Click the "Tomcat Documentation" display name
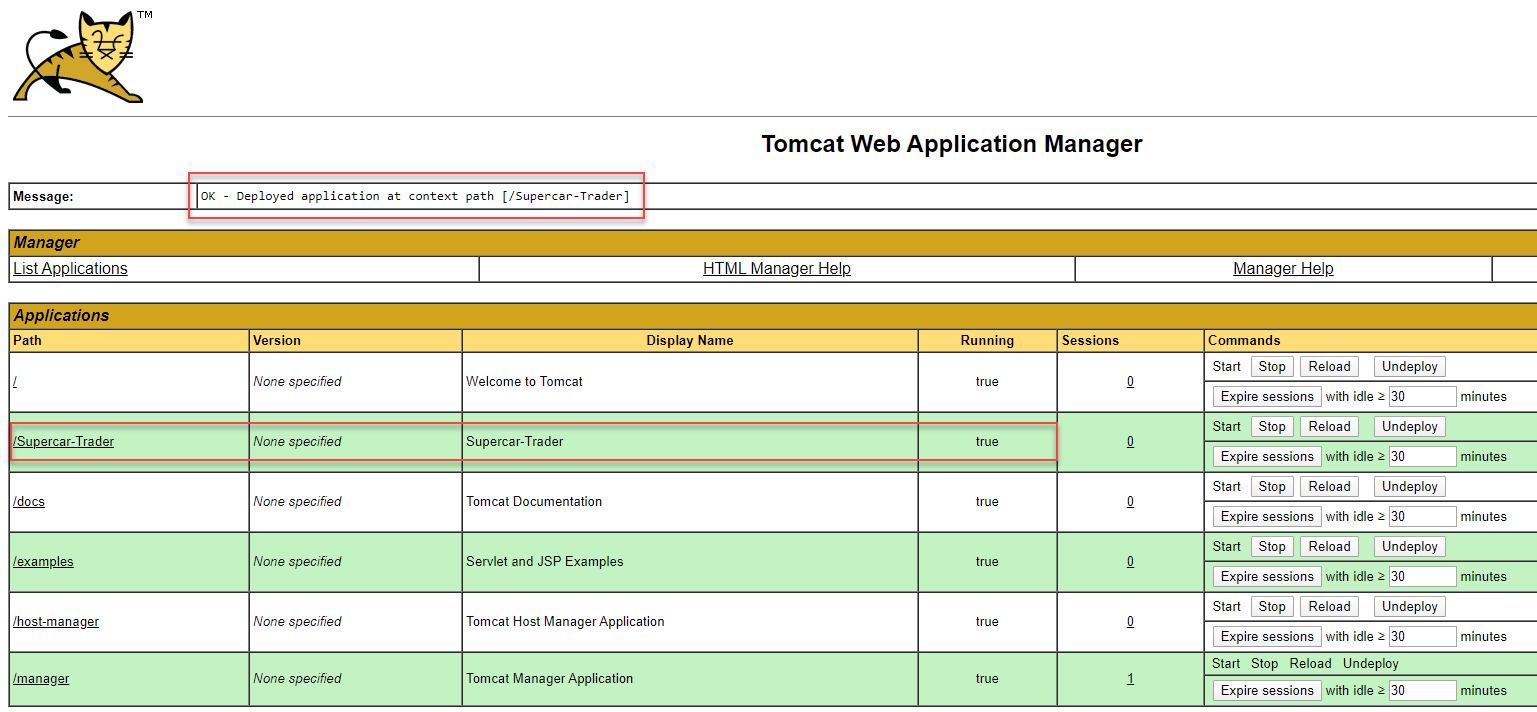The width and height of the screenshot is (1537, 712). [x=534, y=501]
